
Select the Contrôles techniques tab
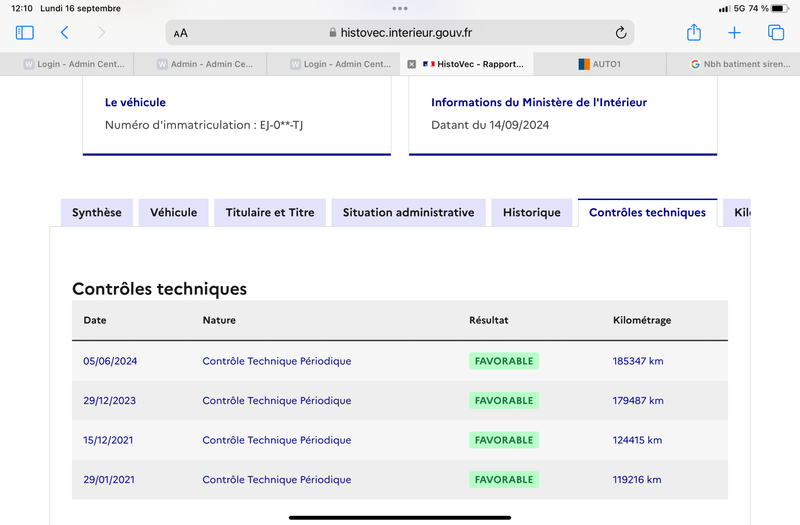647,212
